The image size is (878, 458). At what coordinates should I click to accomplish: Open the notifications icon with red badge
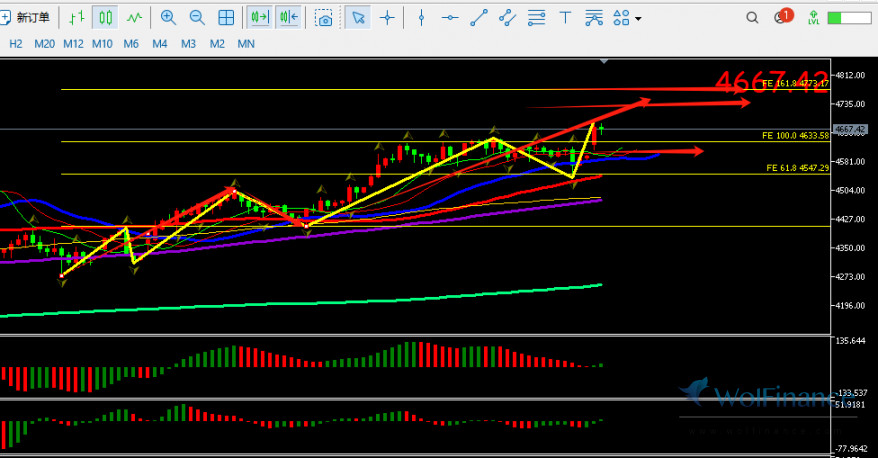783,18
